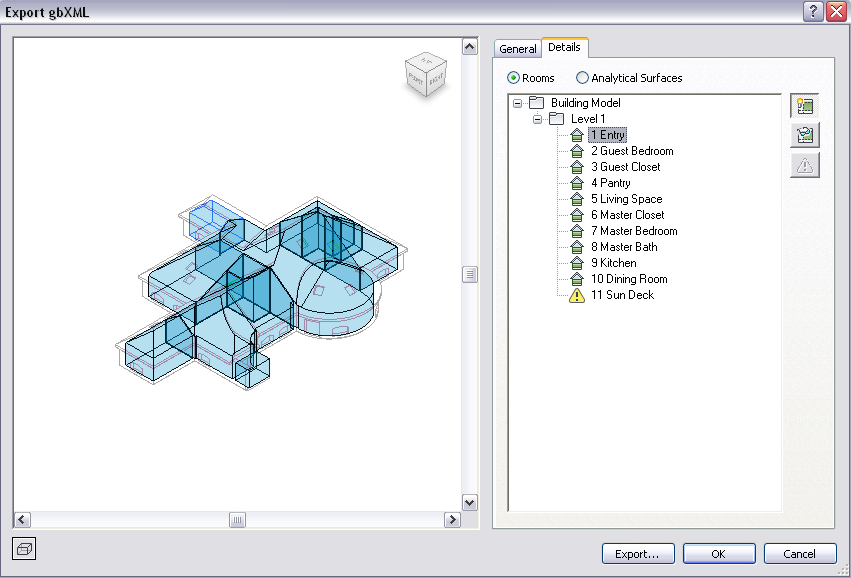Select 3 Guest Closet in the tree
The height and width of the screenshot is (578, 851).
pos(626,167)
